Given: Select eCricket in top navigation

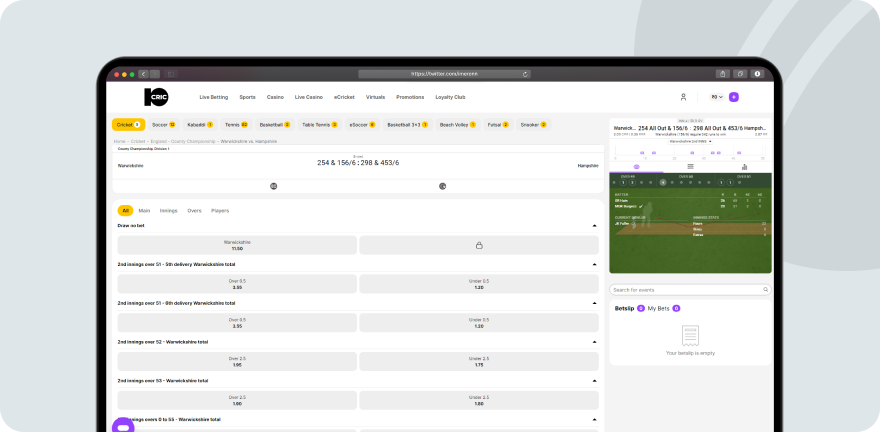Looking at the screenshot, I should (x=344, y=97).
